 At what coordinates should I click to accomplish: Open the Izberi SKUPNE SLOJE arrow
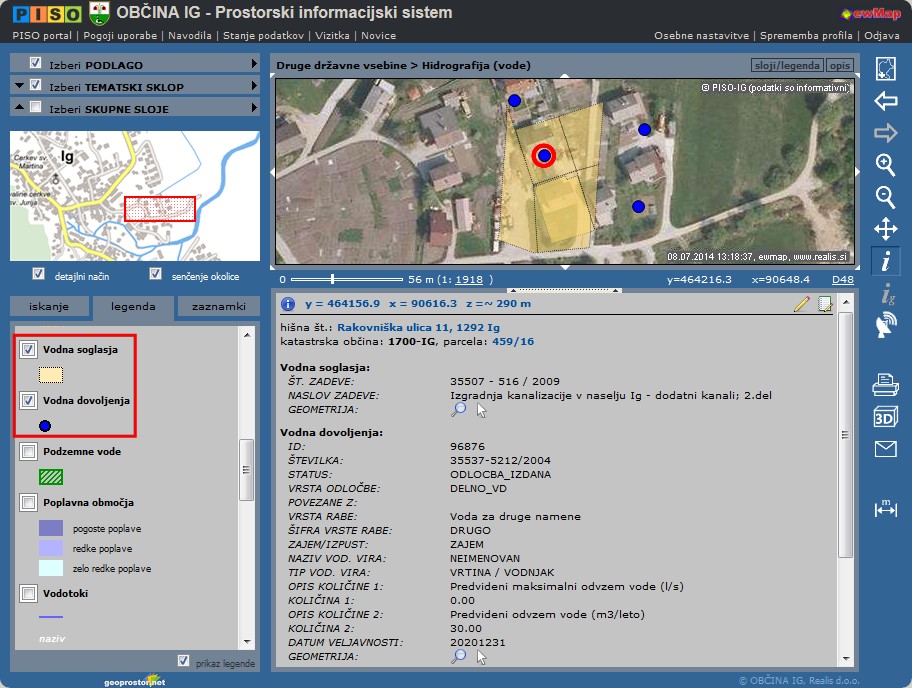point(255,108)
